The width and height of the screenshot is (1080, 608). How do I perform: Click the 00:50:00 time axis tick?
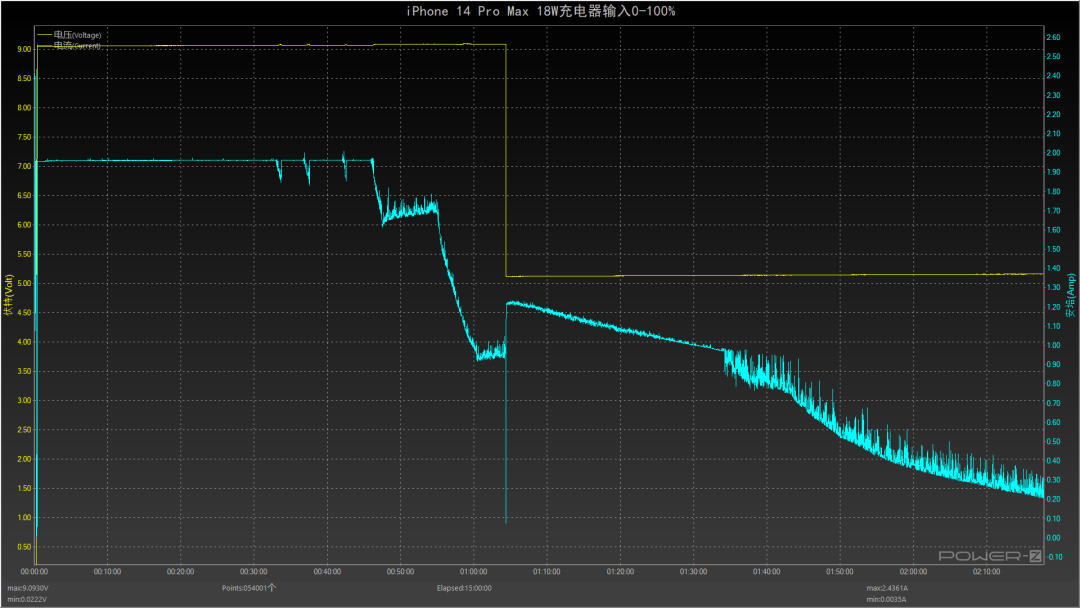click(400, 572)
